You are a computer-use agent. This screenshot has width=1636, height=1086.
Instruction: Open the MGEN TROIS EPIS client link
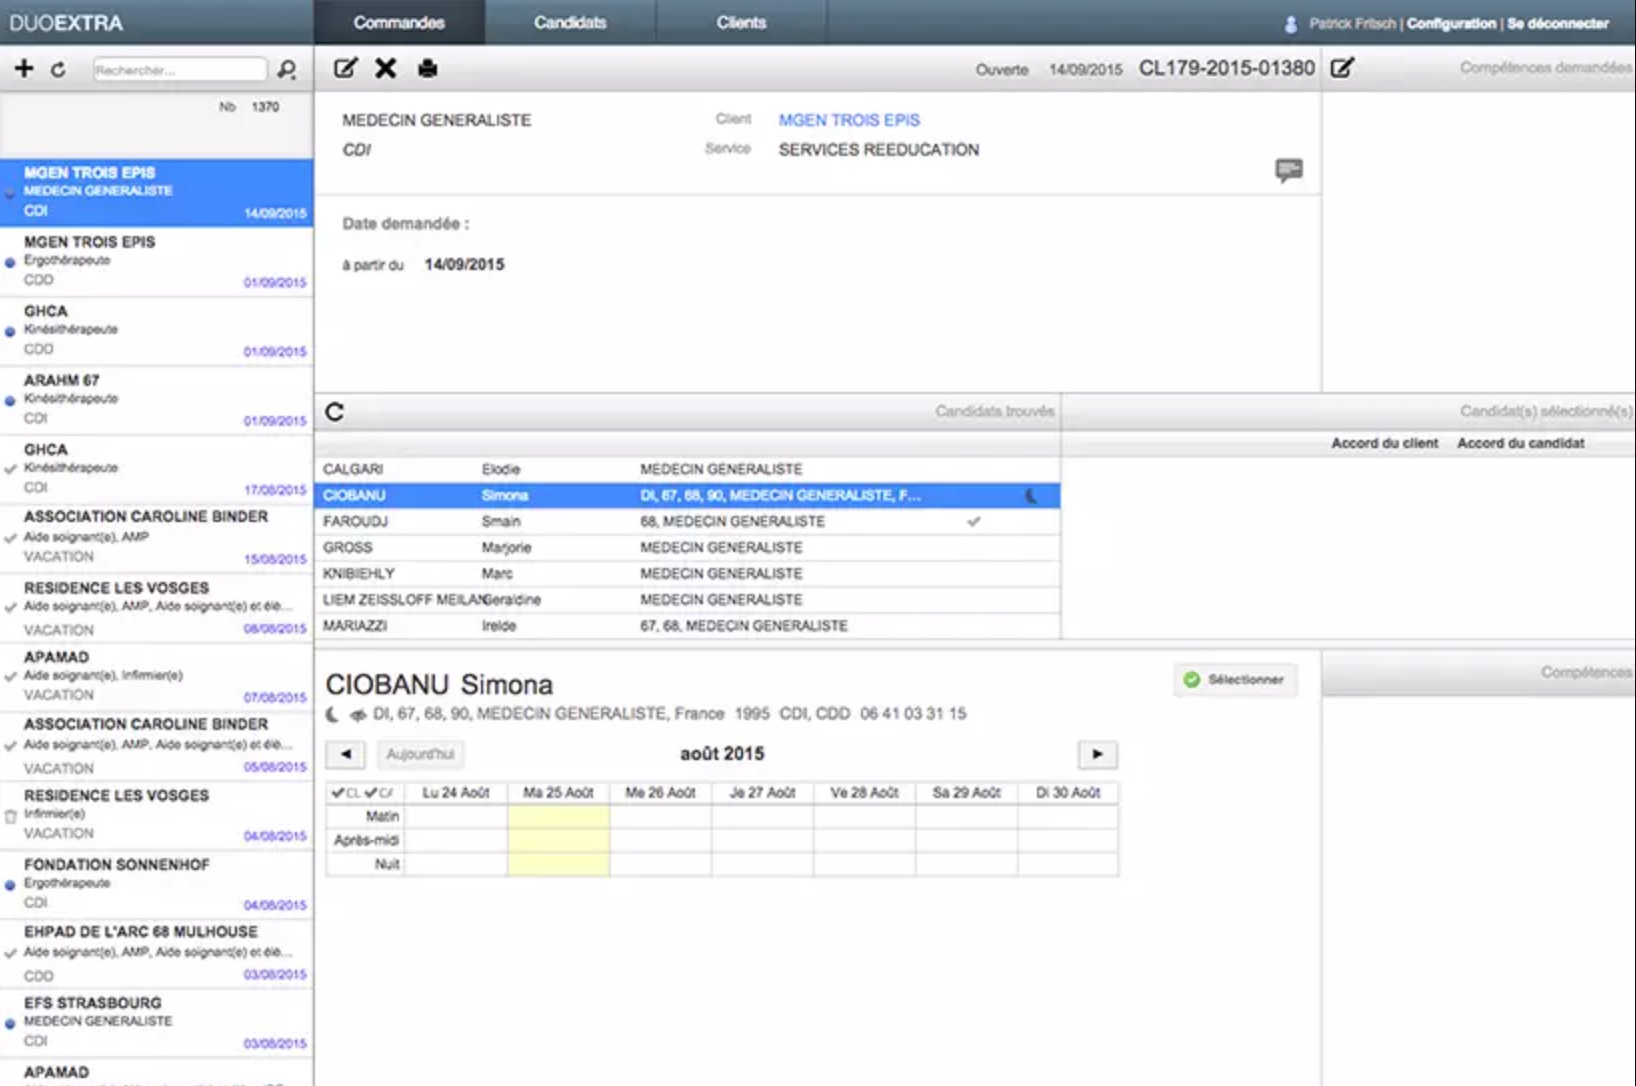tap(848, 120)
